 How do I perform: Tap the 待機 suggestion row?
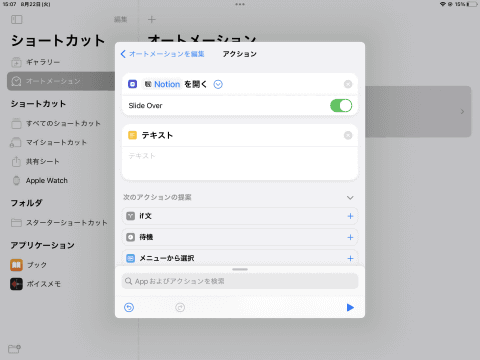(240, 237)
